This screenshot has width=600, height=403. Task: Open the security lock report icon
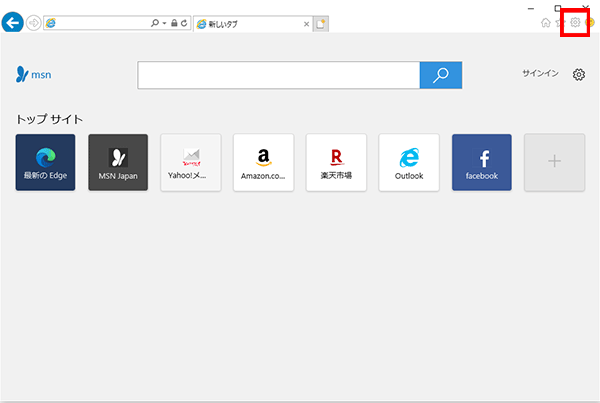click(x=174, y=23)
